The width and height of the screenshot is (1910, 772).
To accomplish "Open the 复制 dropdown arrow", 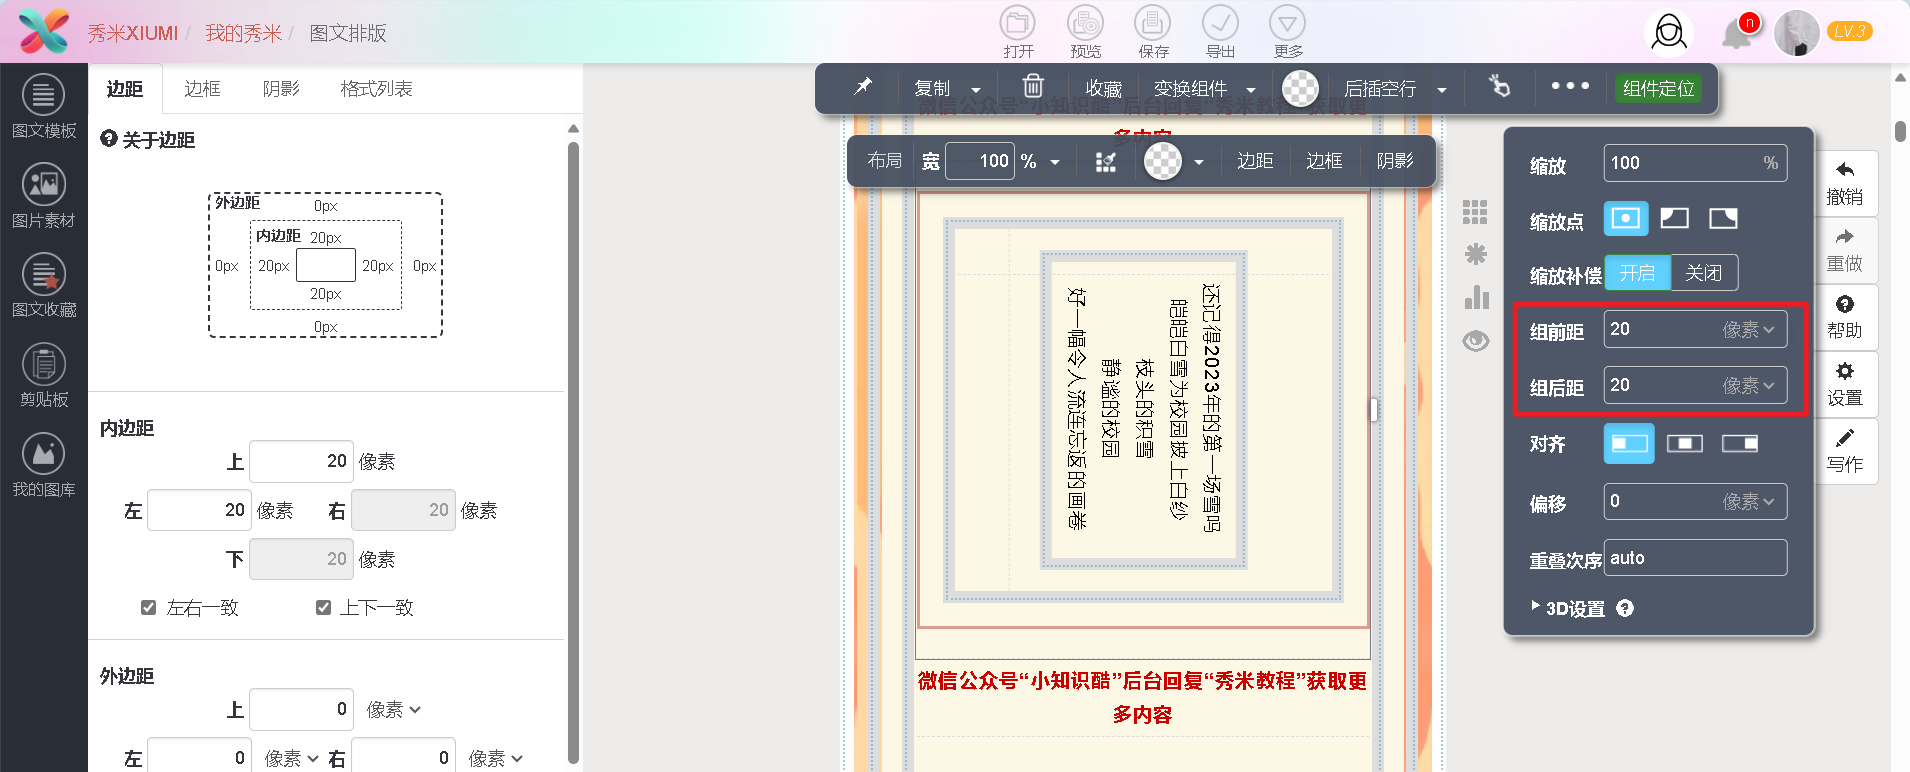I will 976,90.
